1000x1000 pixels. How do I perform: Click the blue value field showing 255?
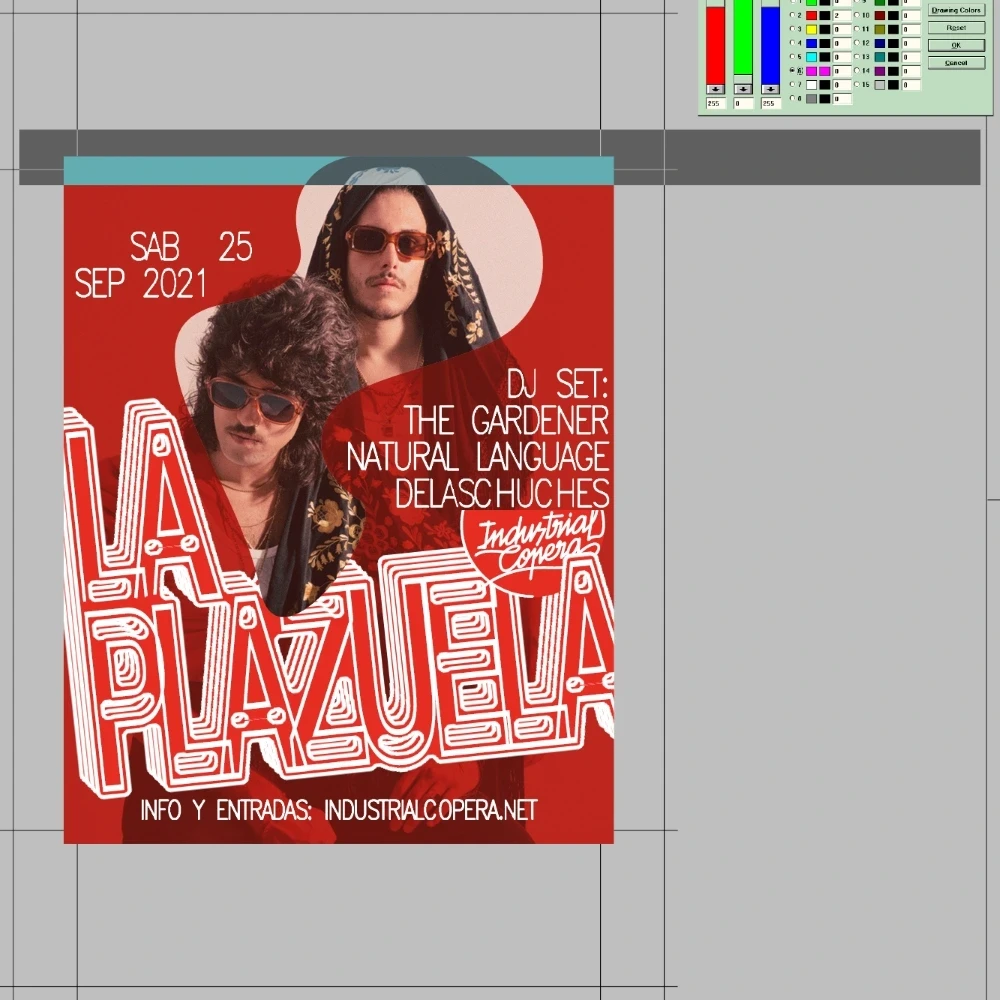pyautogui.click(x=771, y=103)
